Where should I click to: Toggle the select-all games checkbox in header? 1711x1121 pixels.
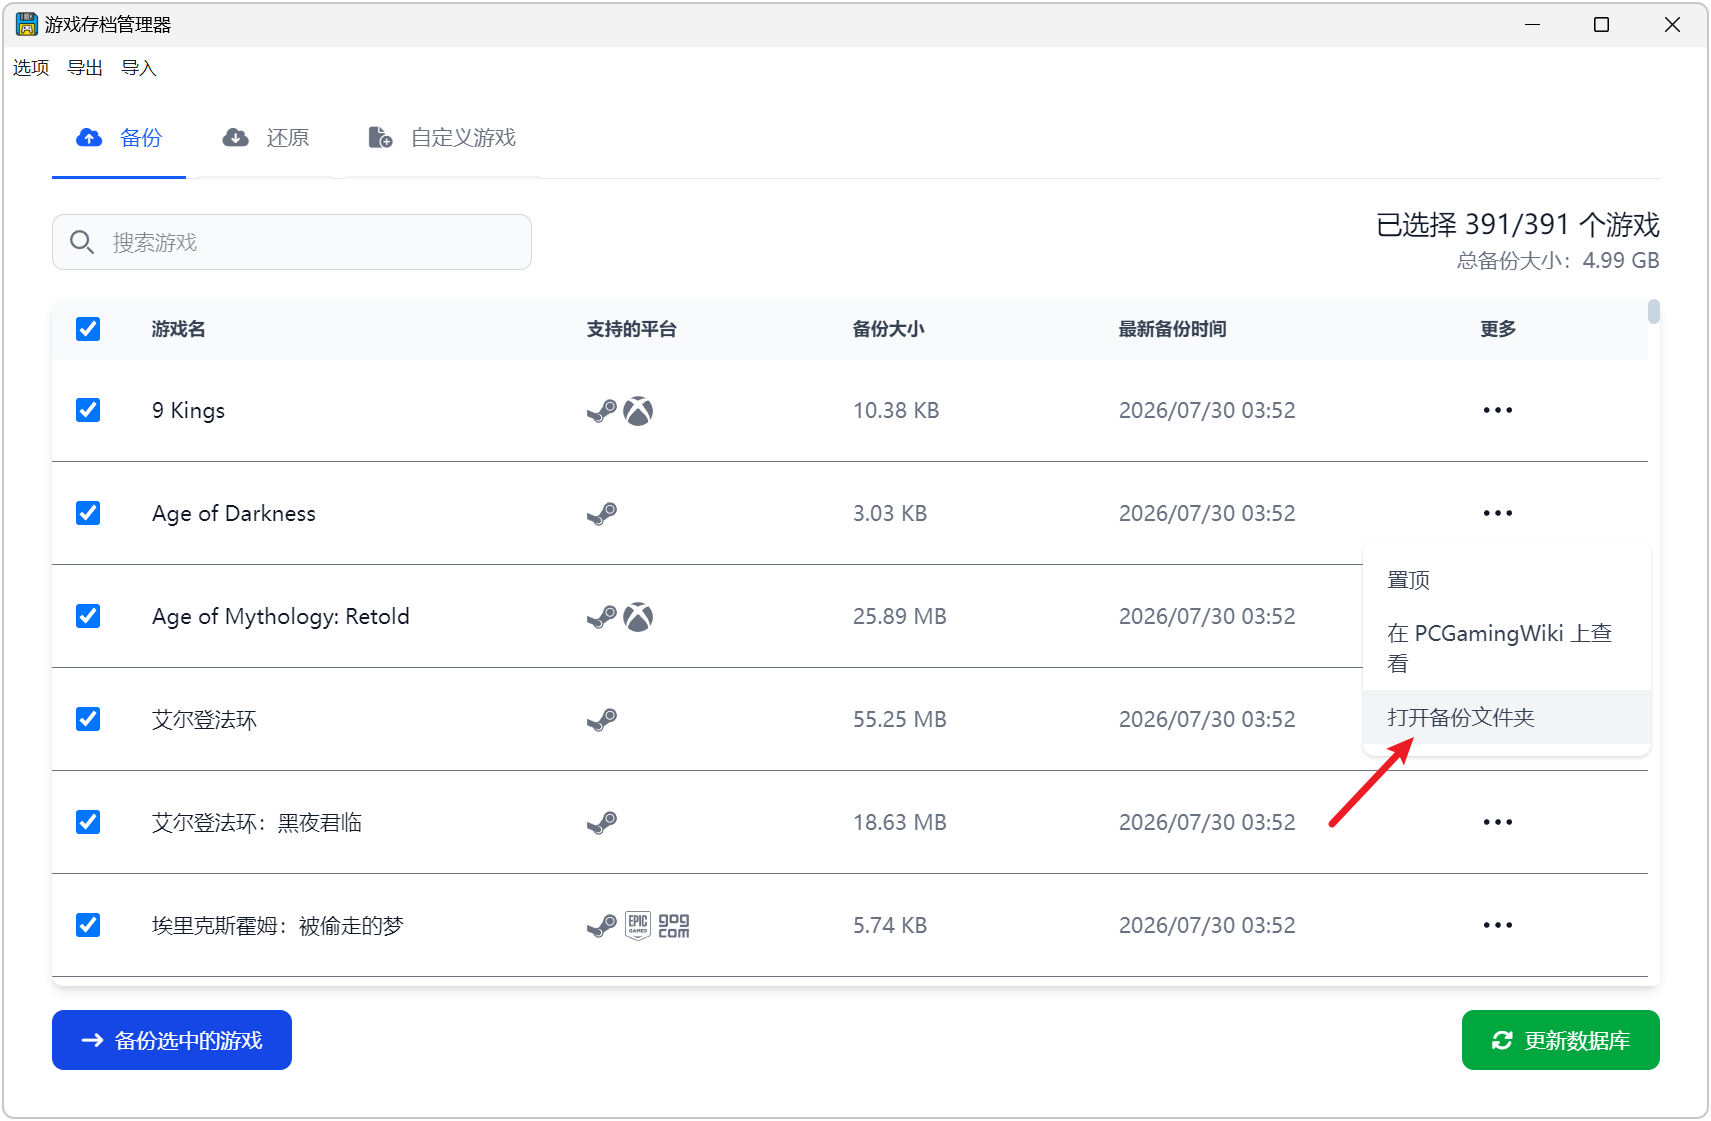[x=88, y=329]
